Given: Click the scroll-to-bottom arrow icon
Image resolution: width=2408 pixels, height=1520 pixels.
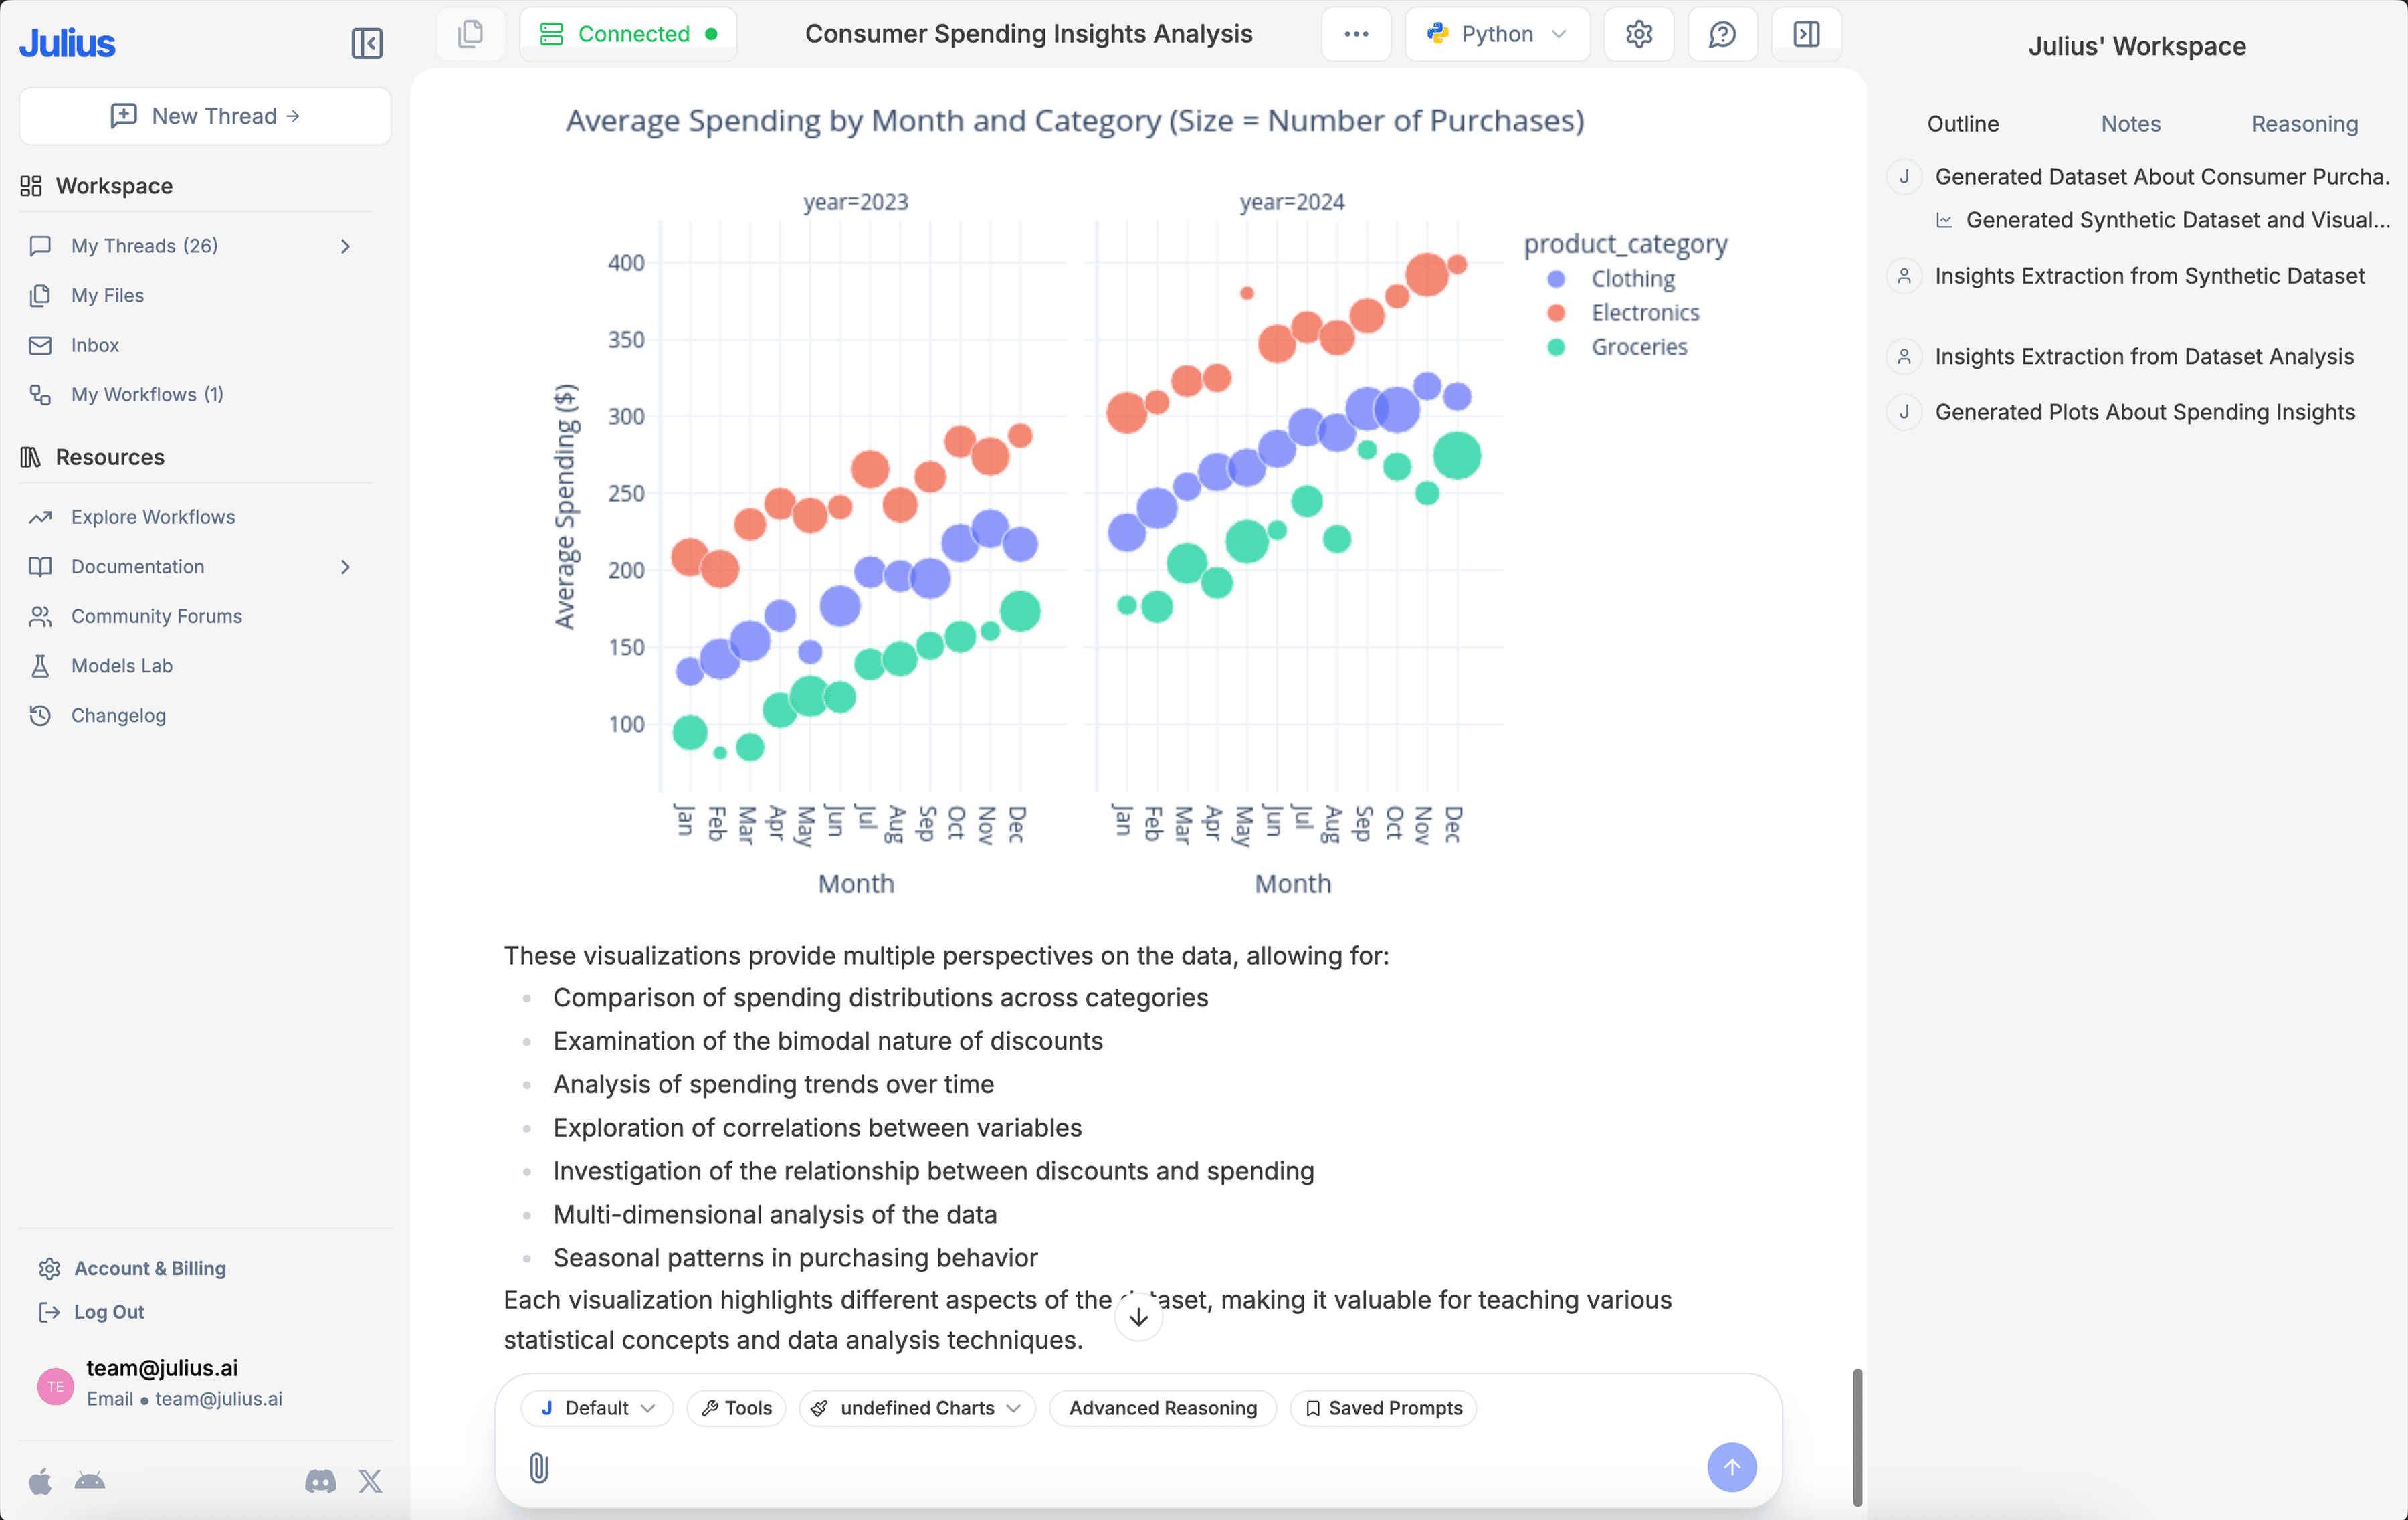Looking at the screenshot, I should coord(1138,1317).
